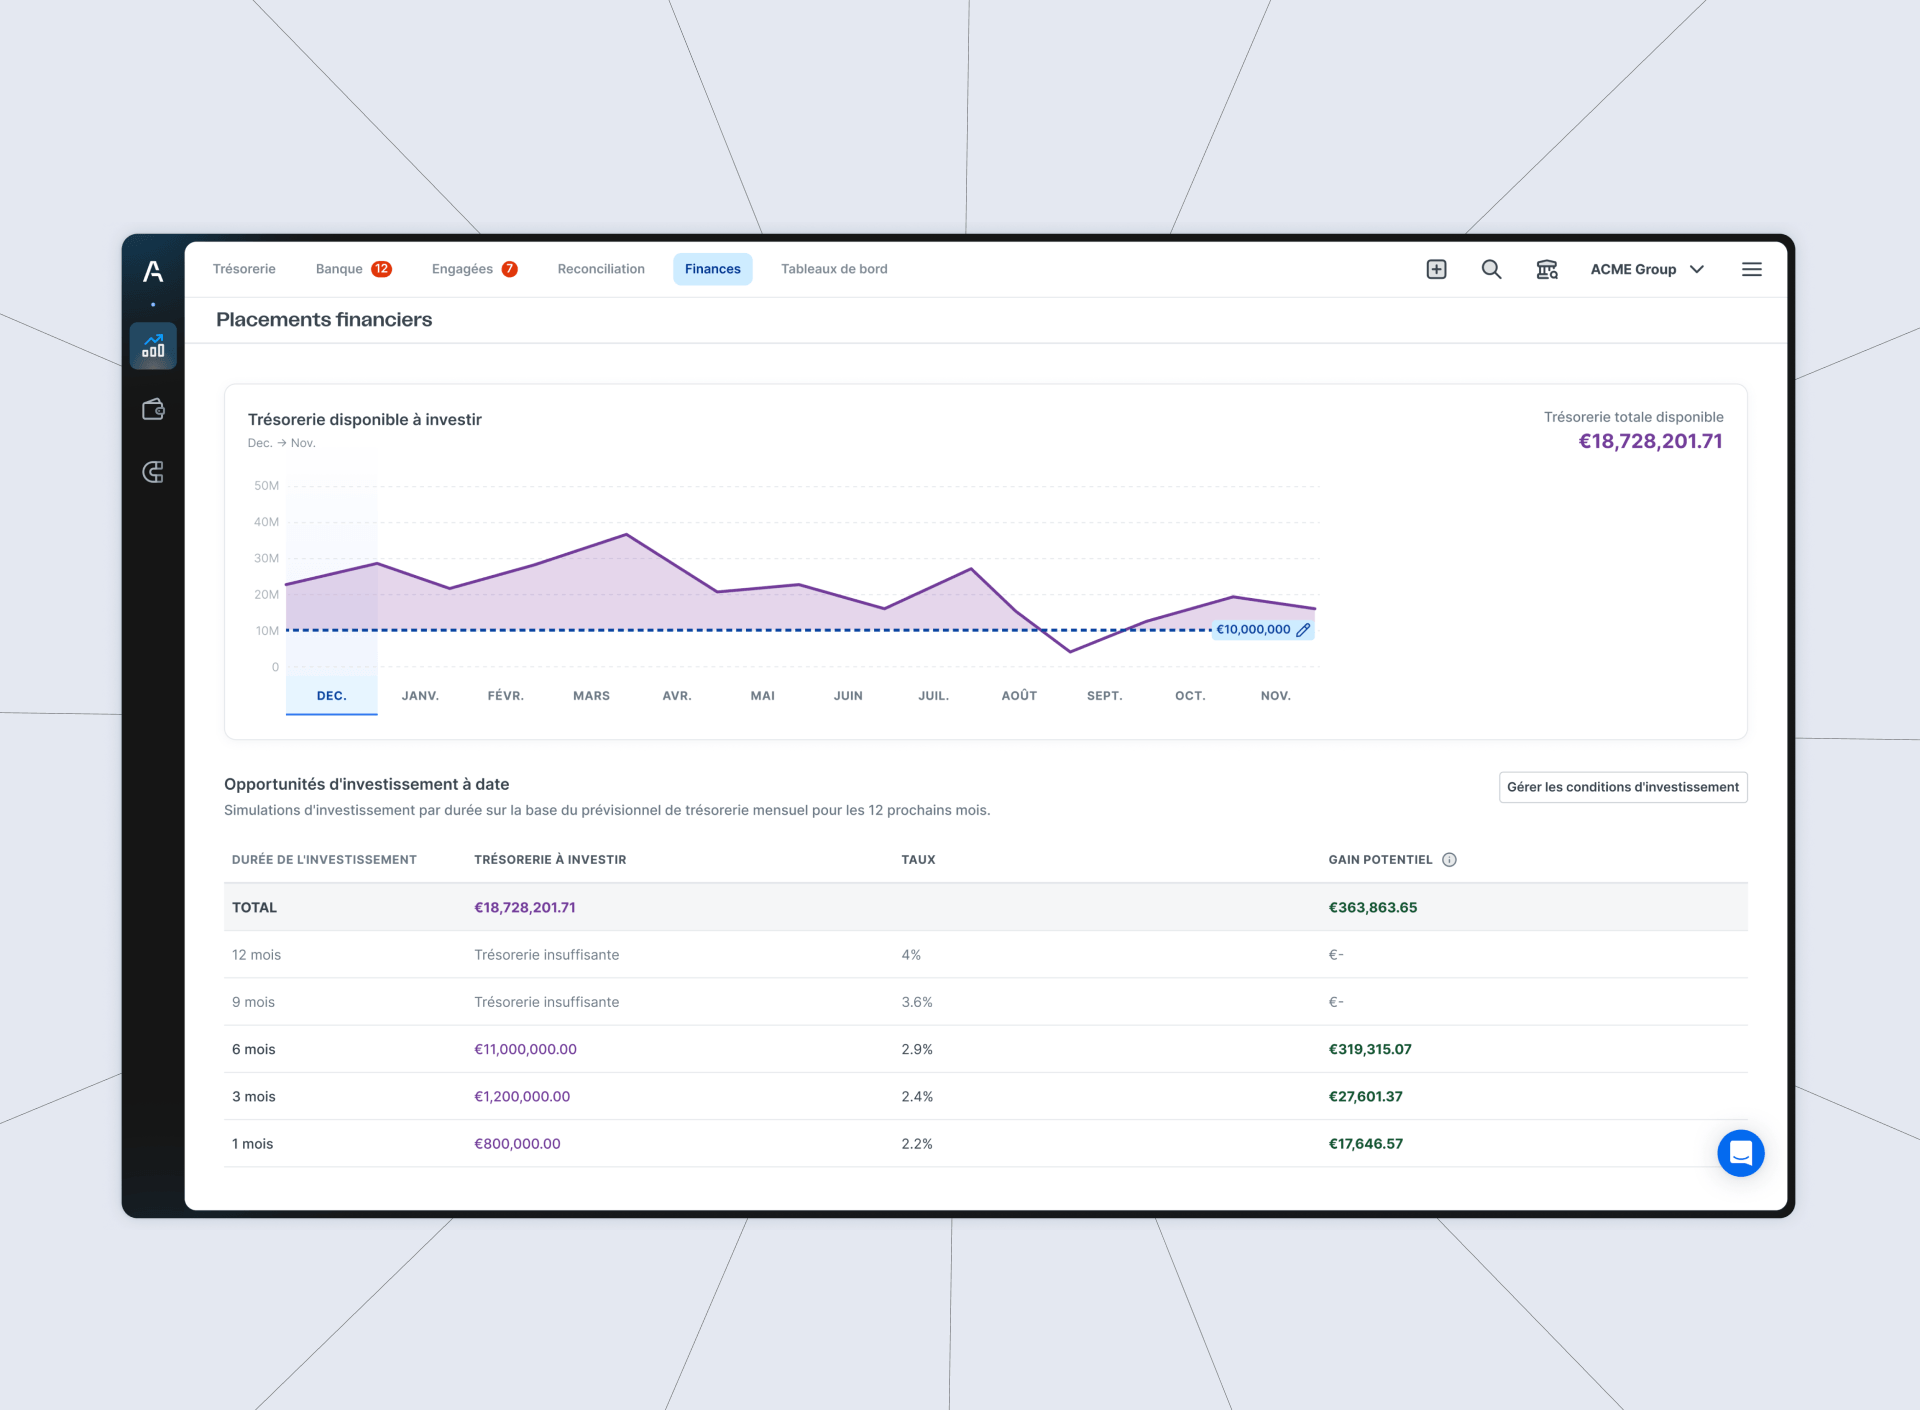Open the euro currency sidebar icon
The height and width of the screenshot is (1410, 1920).
(x=153, y=472)
